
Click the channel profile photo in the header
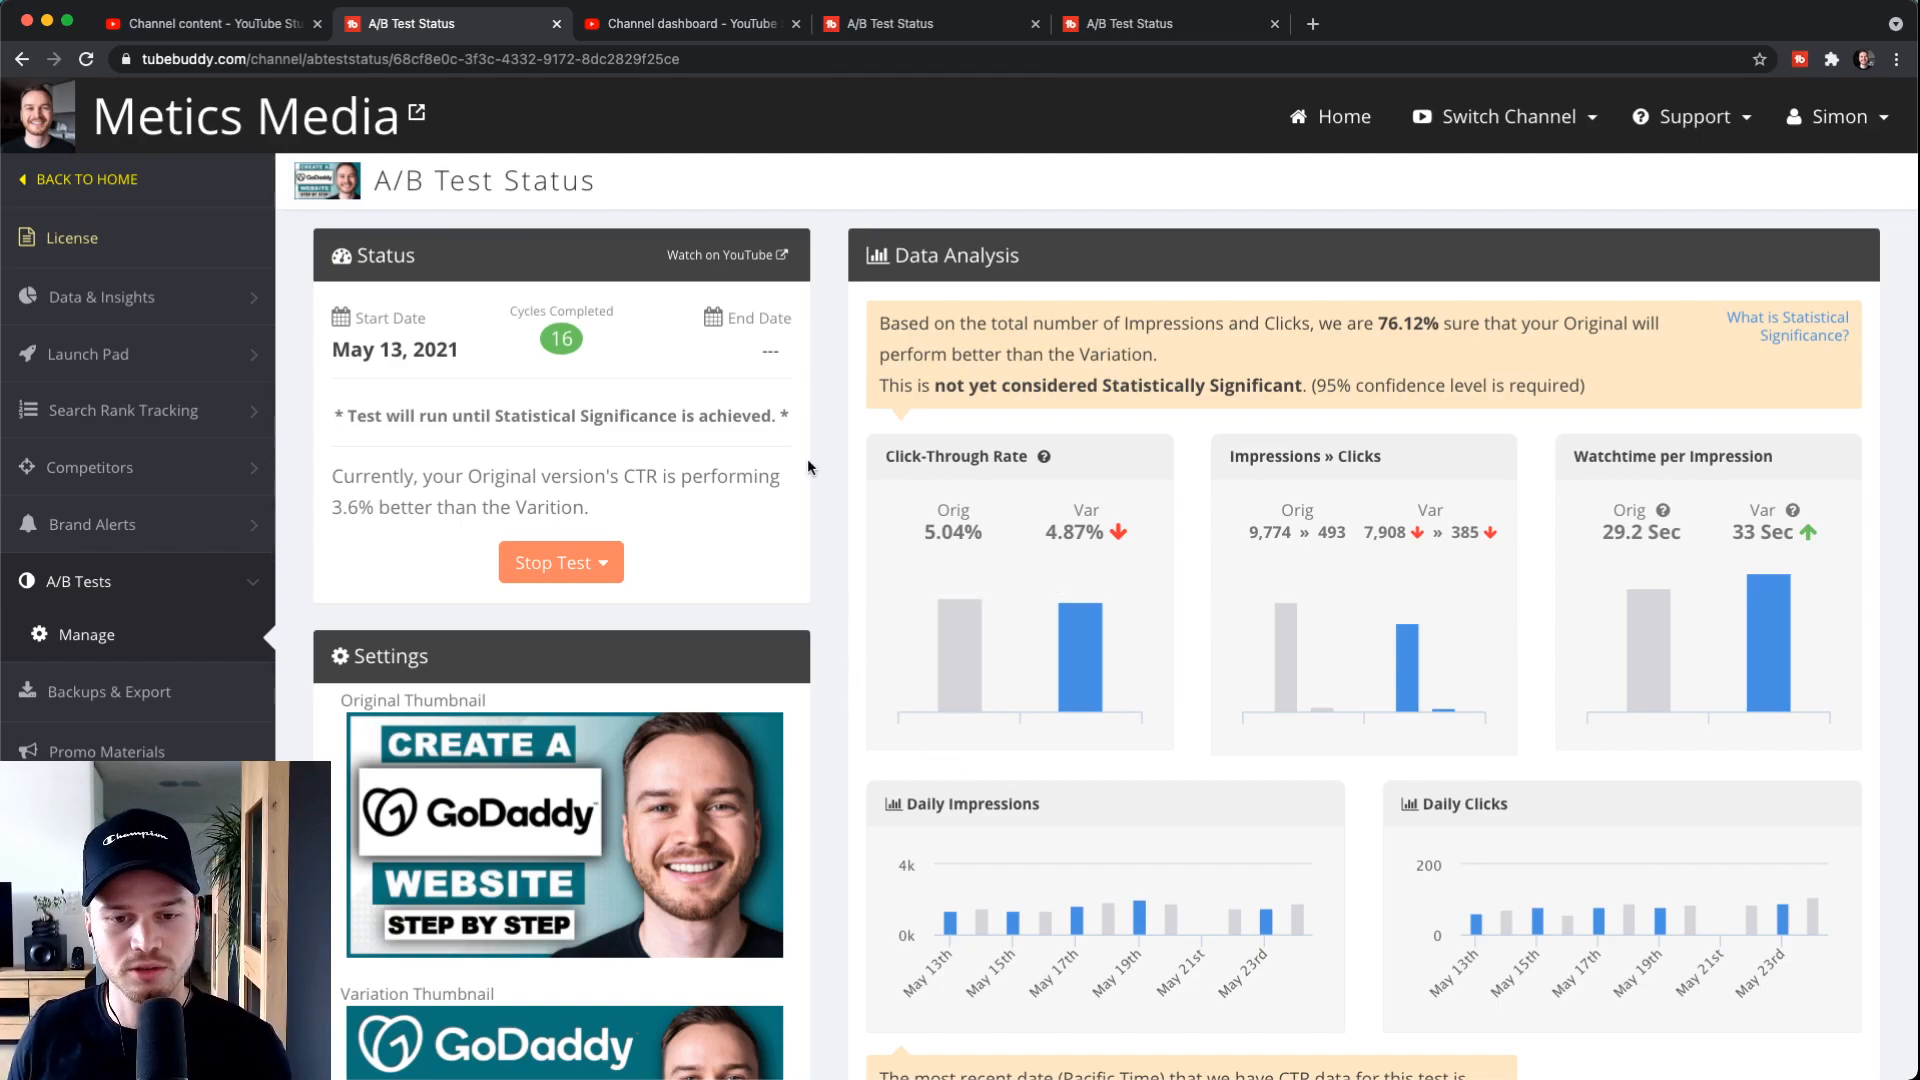coord(38,116)
